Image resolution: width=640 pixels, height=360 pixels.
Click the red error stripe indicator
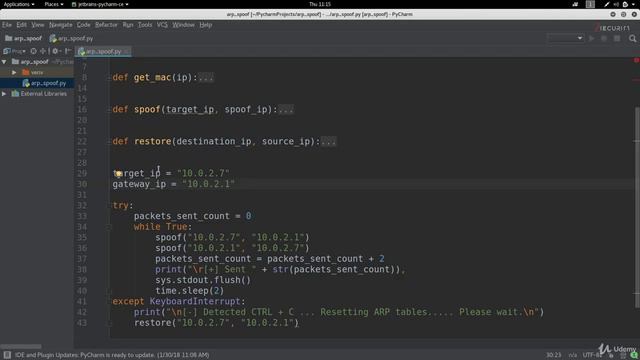[636, 60]
